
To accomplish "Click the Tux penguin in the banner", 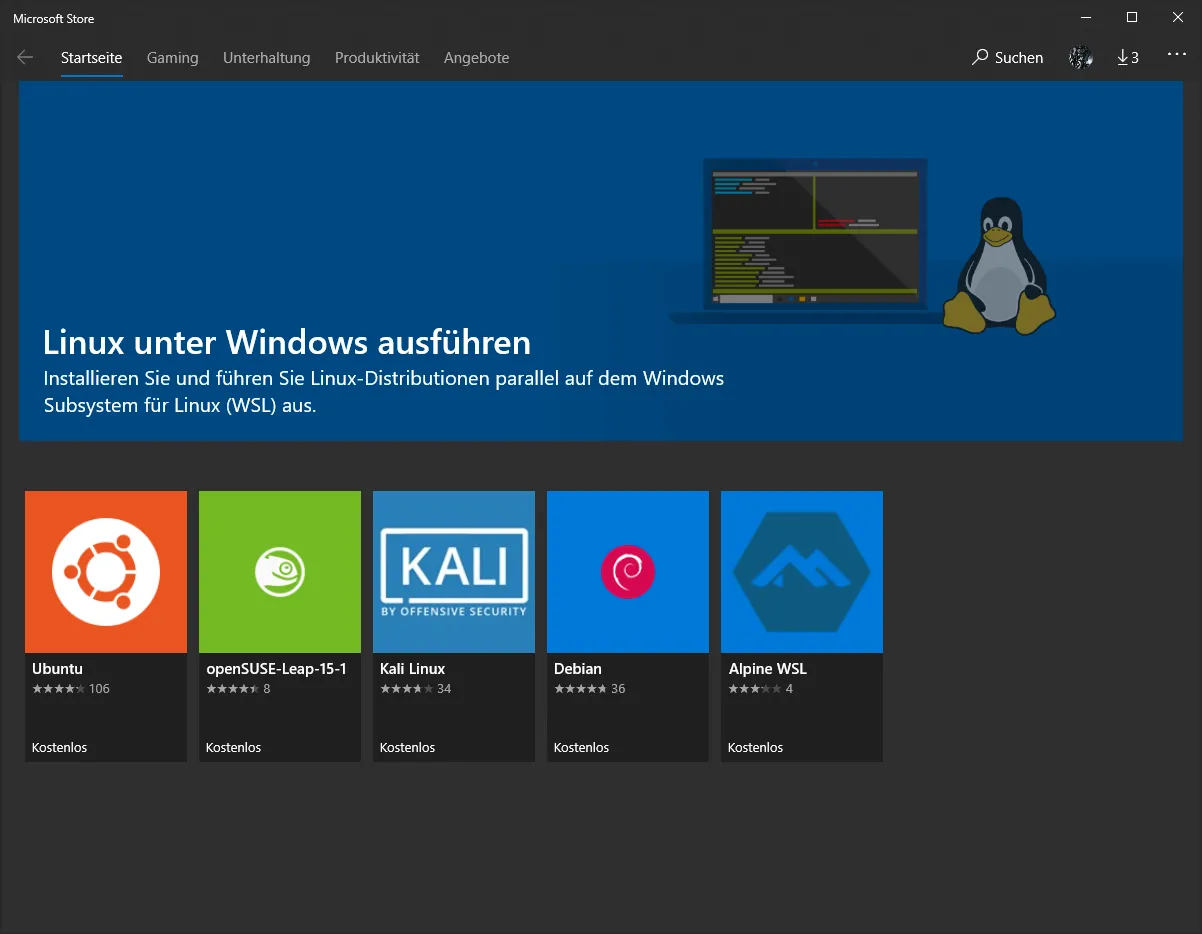I will [x=999, y=265].
